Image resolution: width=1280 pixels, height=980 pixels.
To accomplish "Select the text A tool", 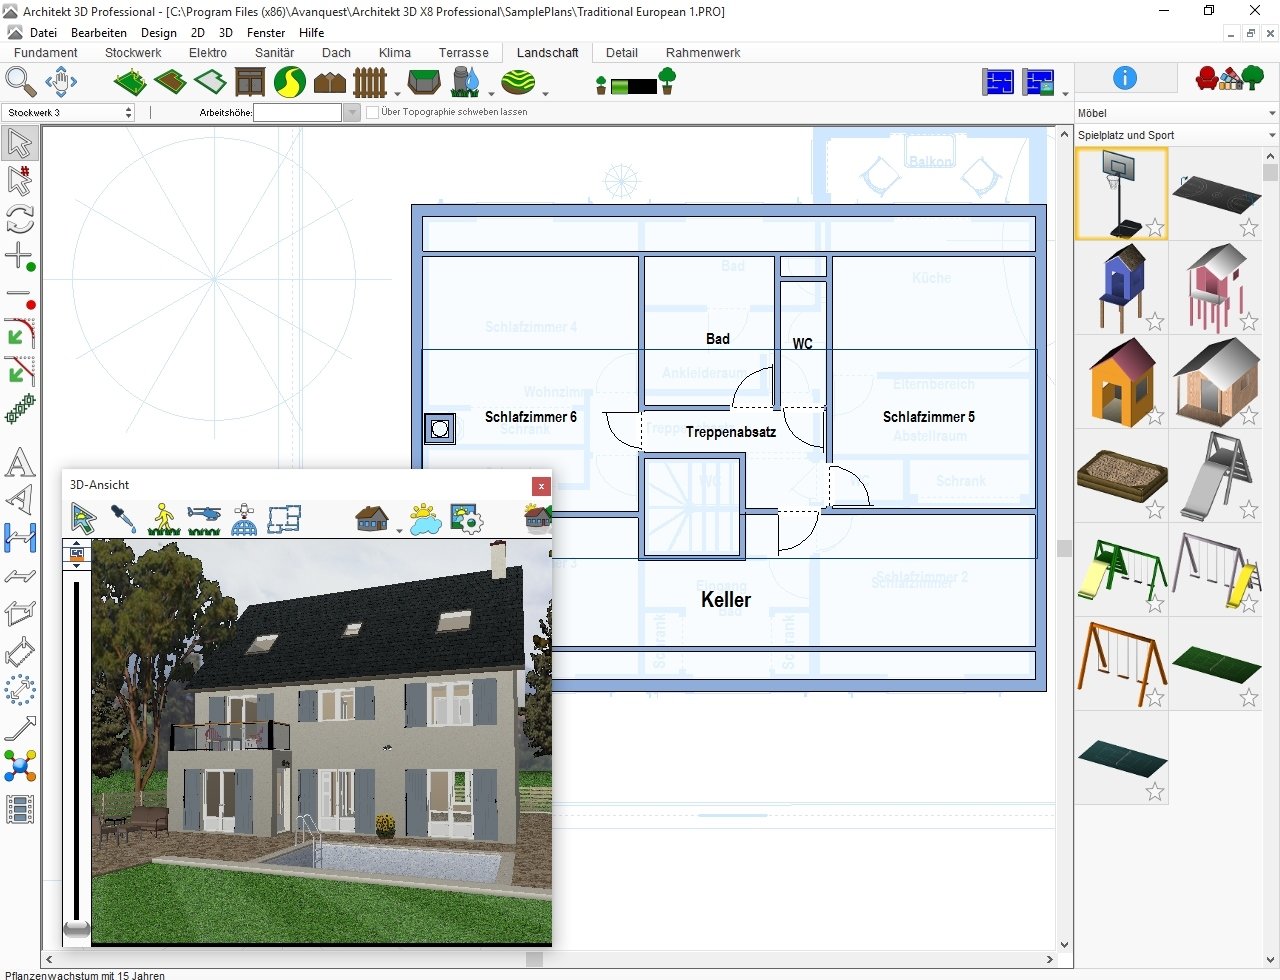I will (x=19, y=463).
